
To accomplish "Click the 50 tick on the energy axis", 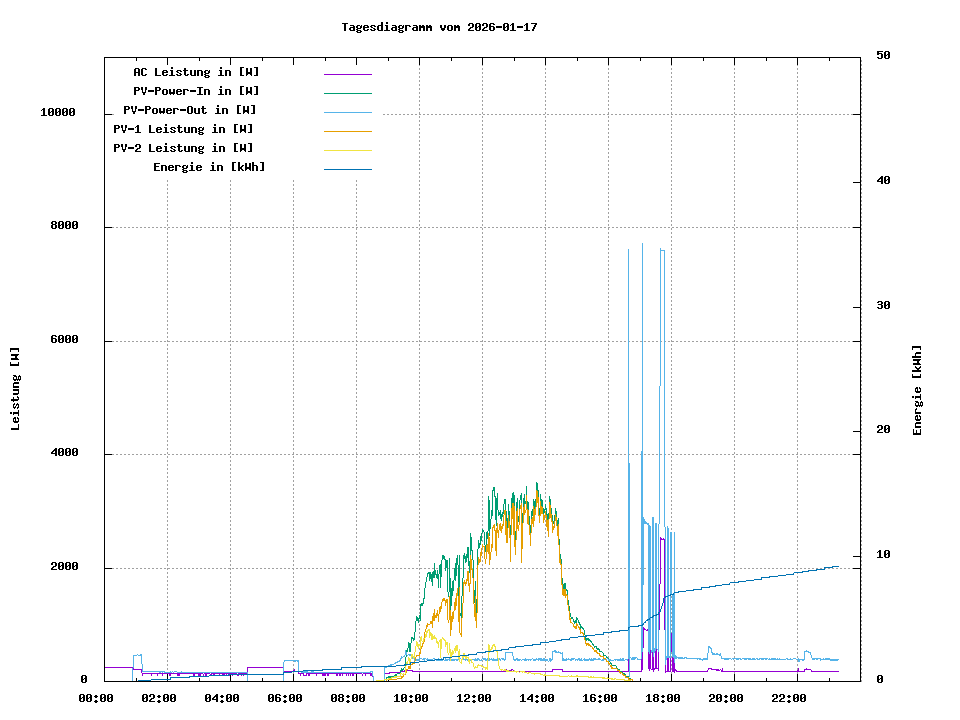I will click(883, 56).
